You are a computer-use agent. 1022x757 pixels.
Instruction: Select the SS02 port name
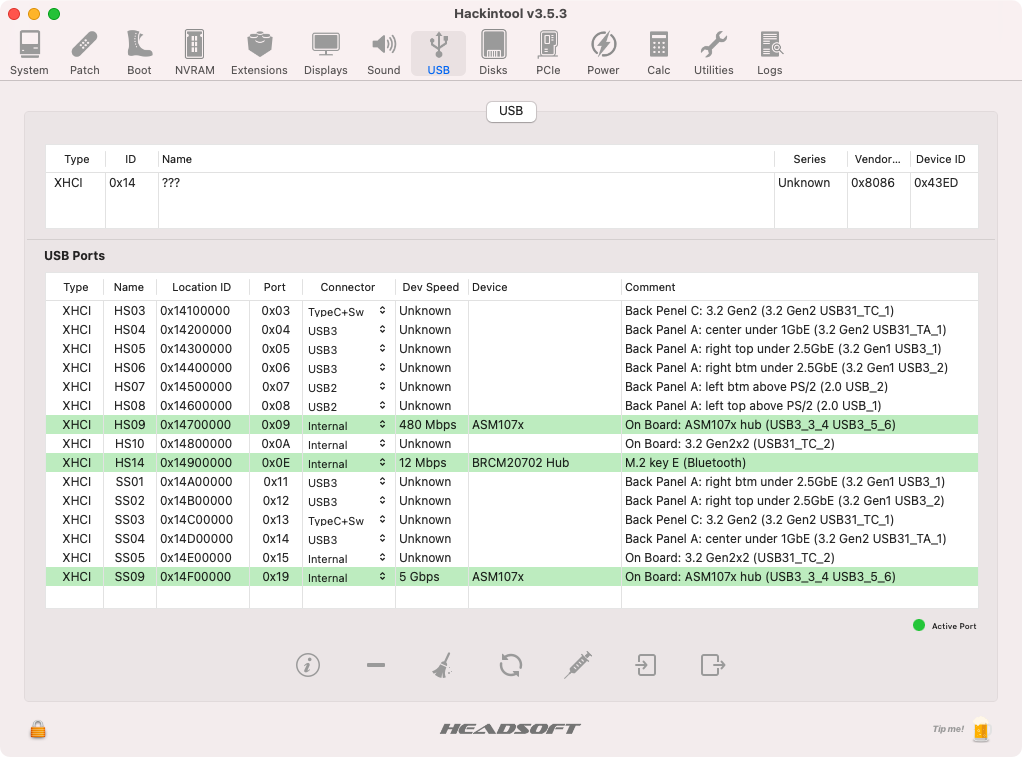(129, 501)
